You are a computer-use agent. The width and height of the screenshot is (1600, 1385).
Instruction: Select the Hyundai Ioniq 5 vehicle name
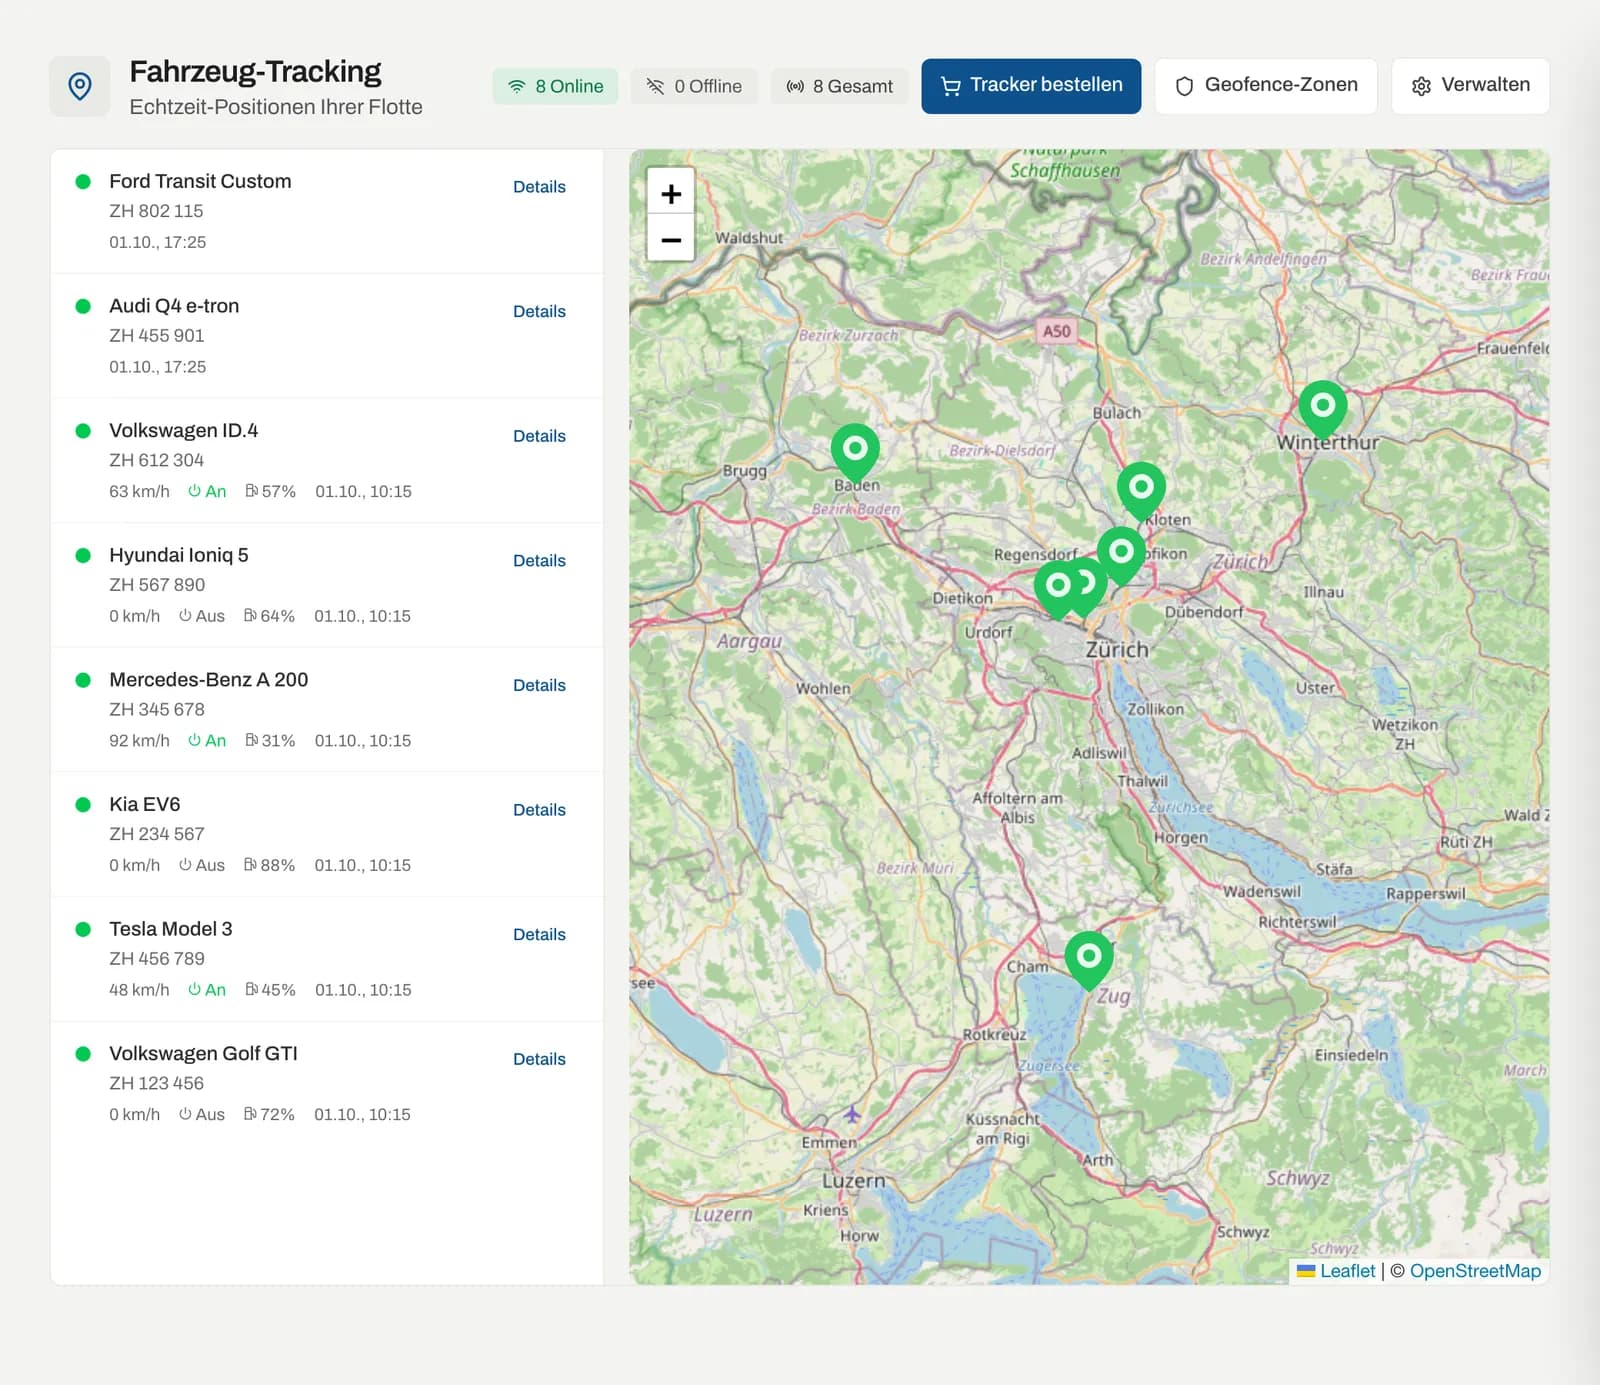click(x=179, y=555)
